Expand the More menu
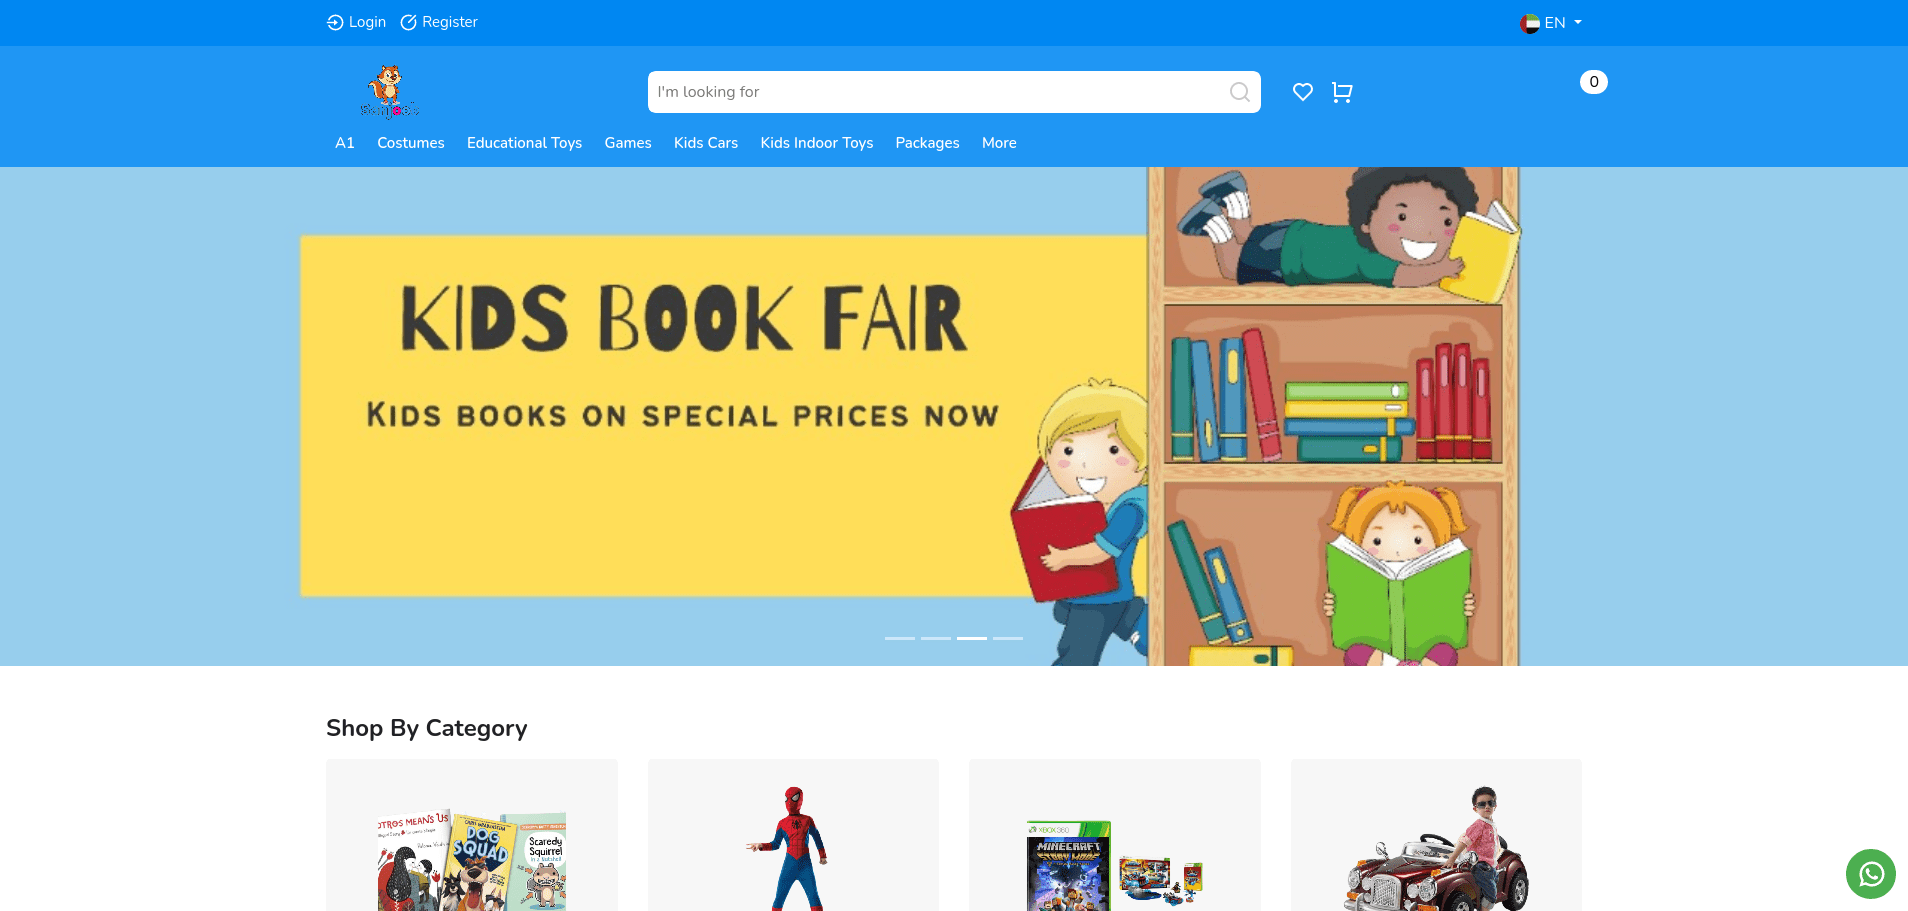This screenshot has height=911, width=1908. point(999,143)
